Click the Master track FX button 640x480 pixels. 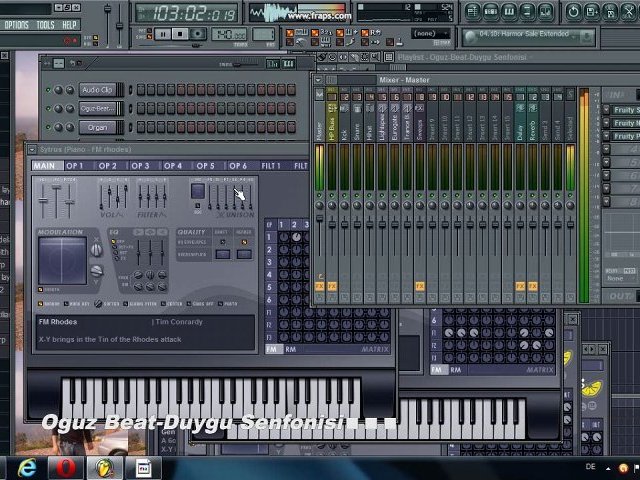[321, 287]
